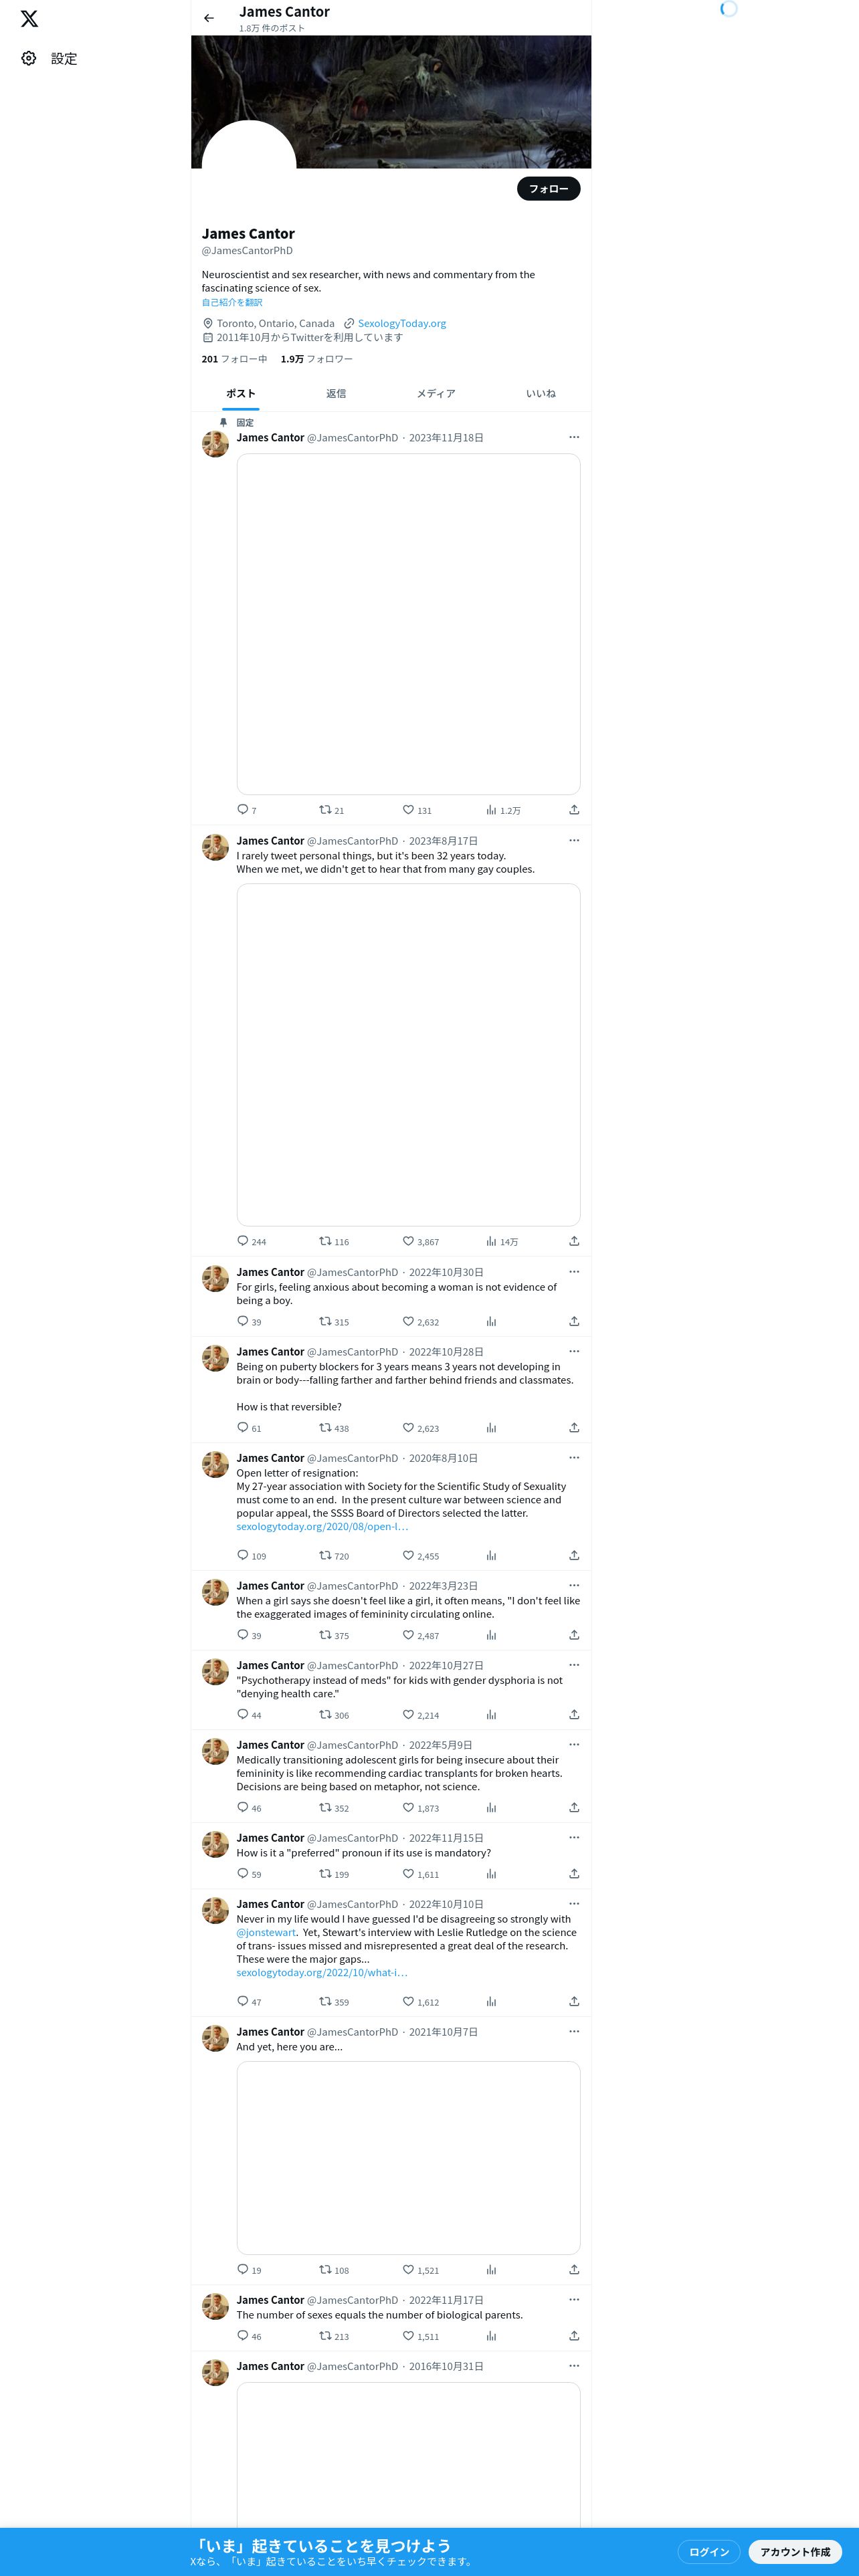Viewport: 859px width, 2576px height.
Task: Click the back arrow beside James Cantor header
Action: coord(209,18)
